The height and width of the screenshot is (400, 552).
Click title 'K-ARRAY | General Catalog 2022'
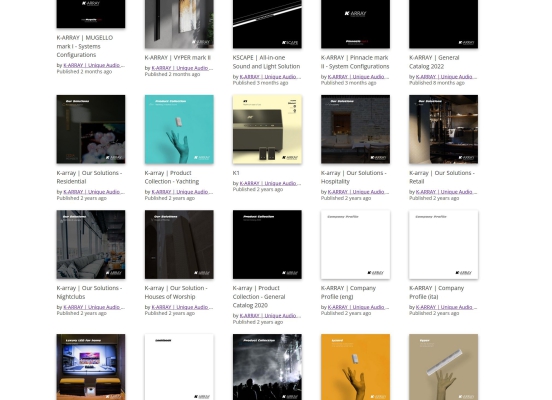click(434, 62)
